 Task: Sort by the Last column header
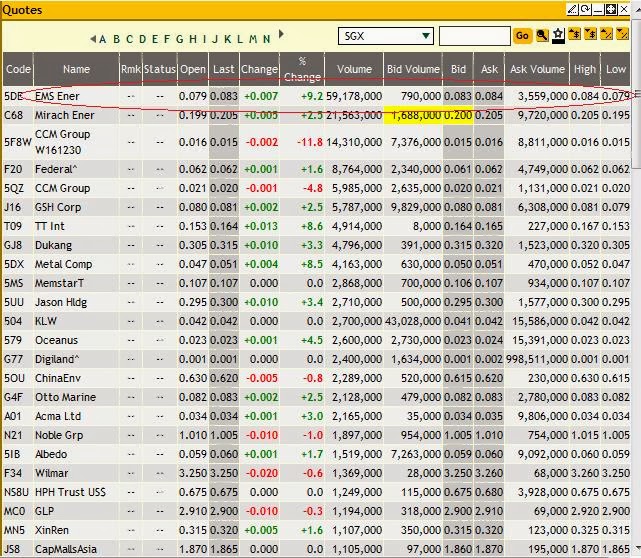(224, 69)
